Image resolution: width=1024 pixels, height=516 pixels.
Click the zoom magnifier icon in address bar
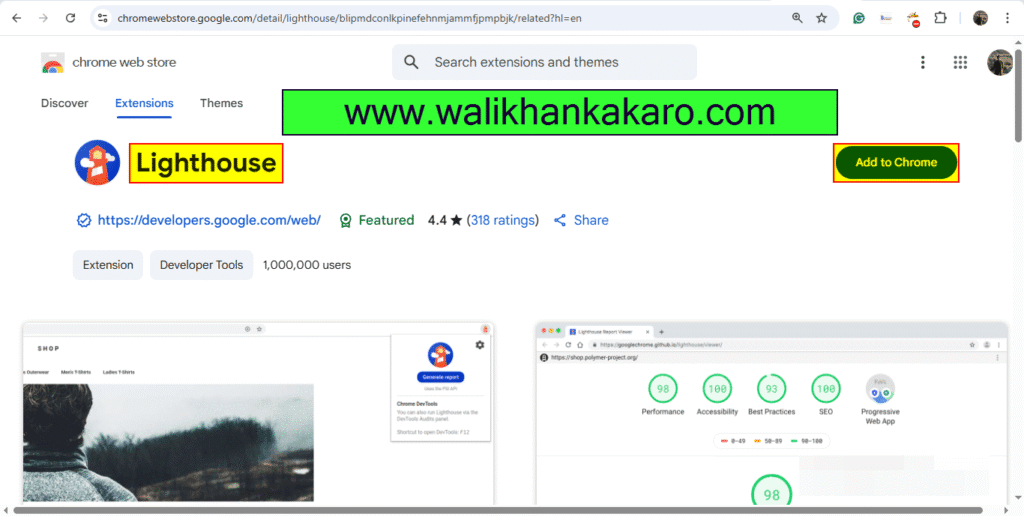[797, 18]
